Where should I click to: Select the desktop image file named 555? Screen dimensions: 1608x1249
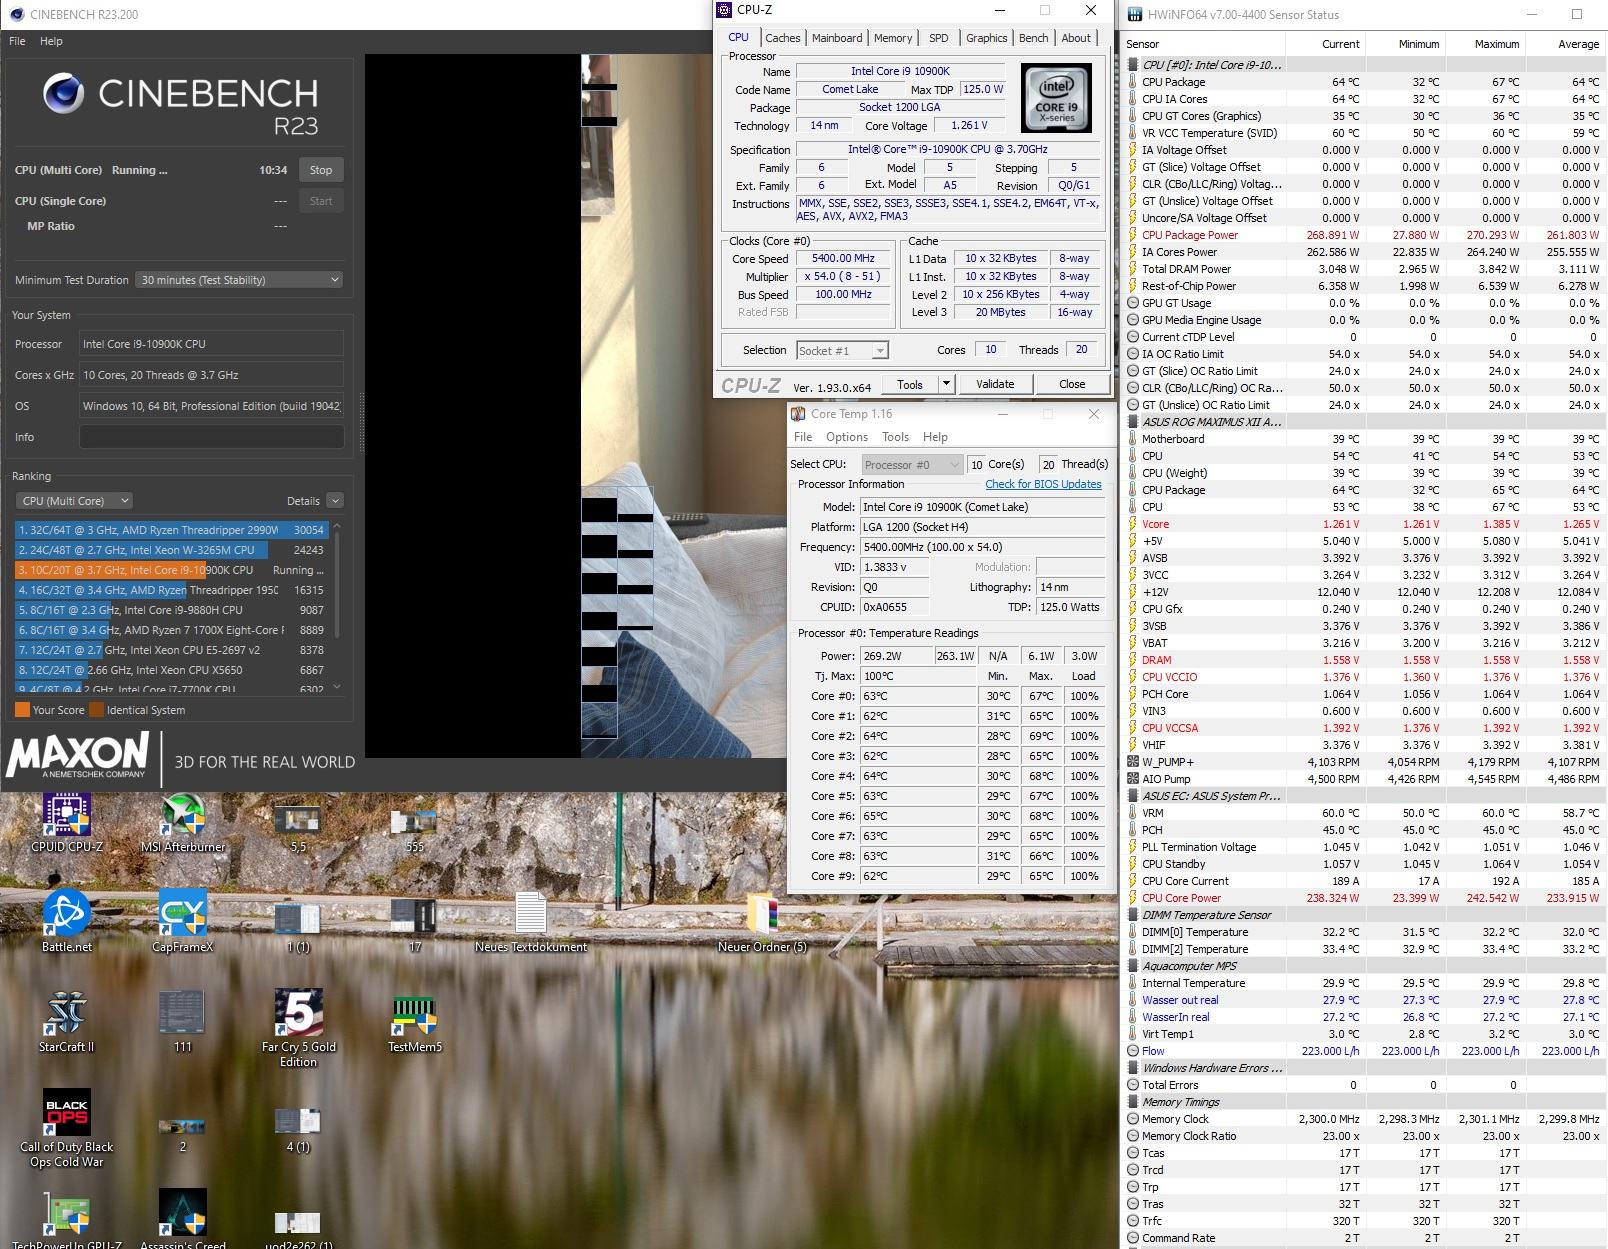pos(415,828)
